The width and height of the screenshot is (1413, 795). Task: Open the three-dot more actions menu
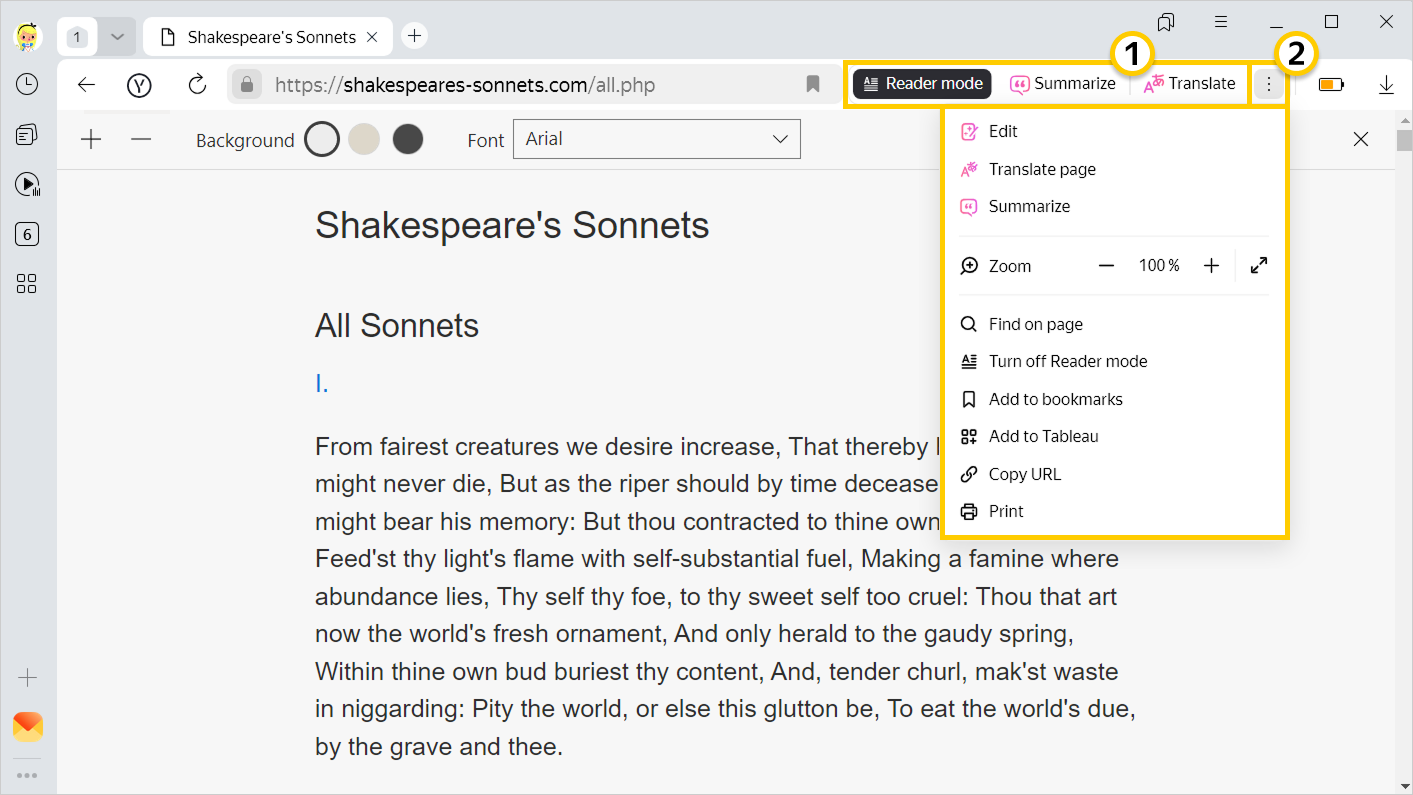pyautogui.click(x=1269, y=85)
